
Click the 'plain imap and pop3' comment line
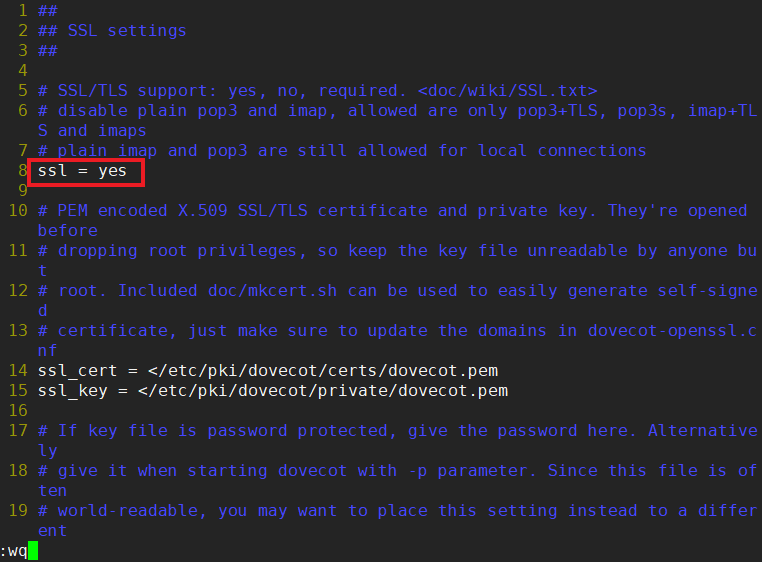click(x=342, y=151)
